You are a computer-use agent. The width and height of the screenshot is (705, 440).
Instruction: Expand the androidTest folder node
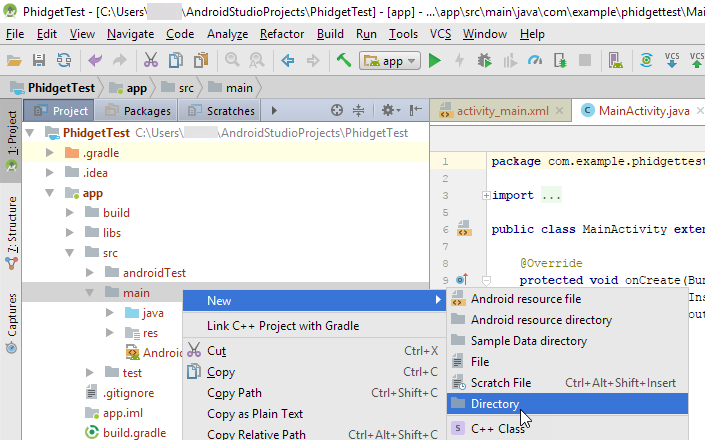(90, 273)
